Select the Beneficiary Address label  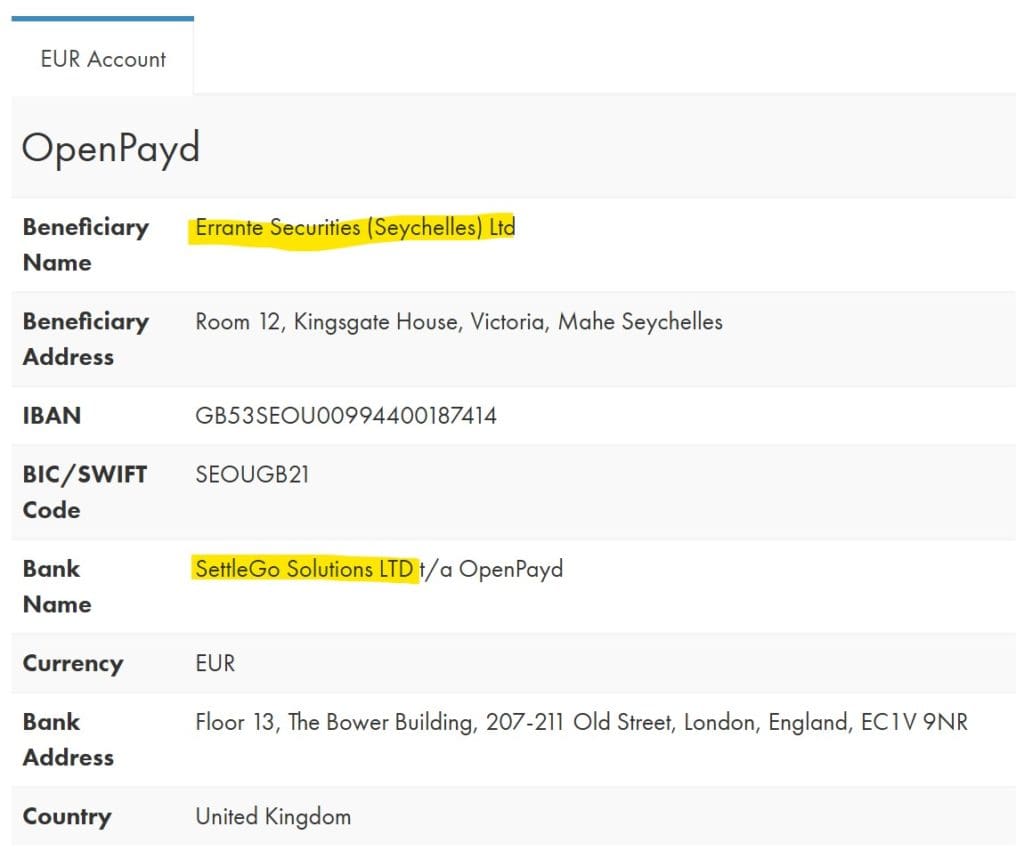85,339
